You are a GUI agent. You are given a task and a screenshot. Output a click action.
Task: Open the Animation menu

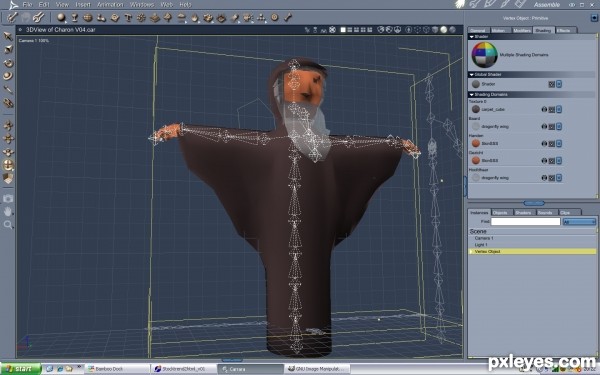point(110,5)
